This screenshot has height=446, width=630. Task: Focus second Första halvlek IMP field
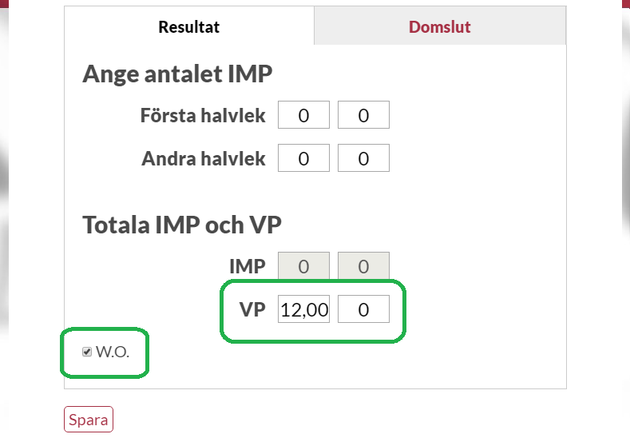pyautogui.click(x=363, y=115)
